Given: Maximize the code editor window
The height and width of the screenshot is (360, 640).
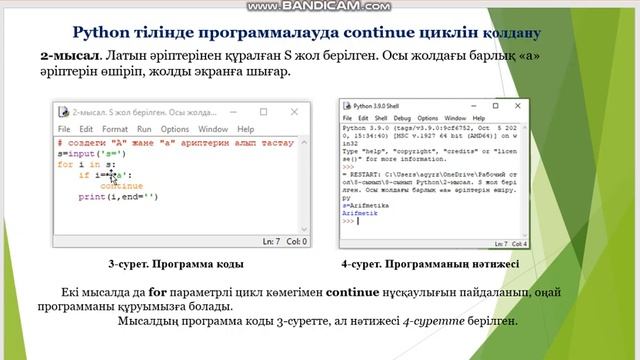Looking at the screenshot, I should coord(264,112).
